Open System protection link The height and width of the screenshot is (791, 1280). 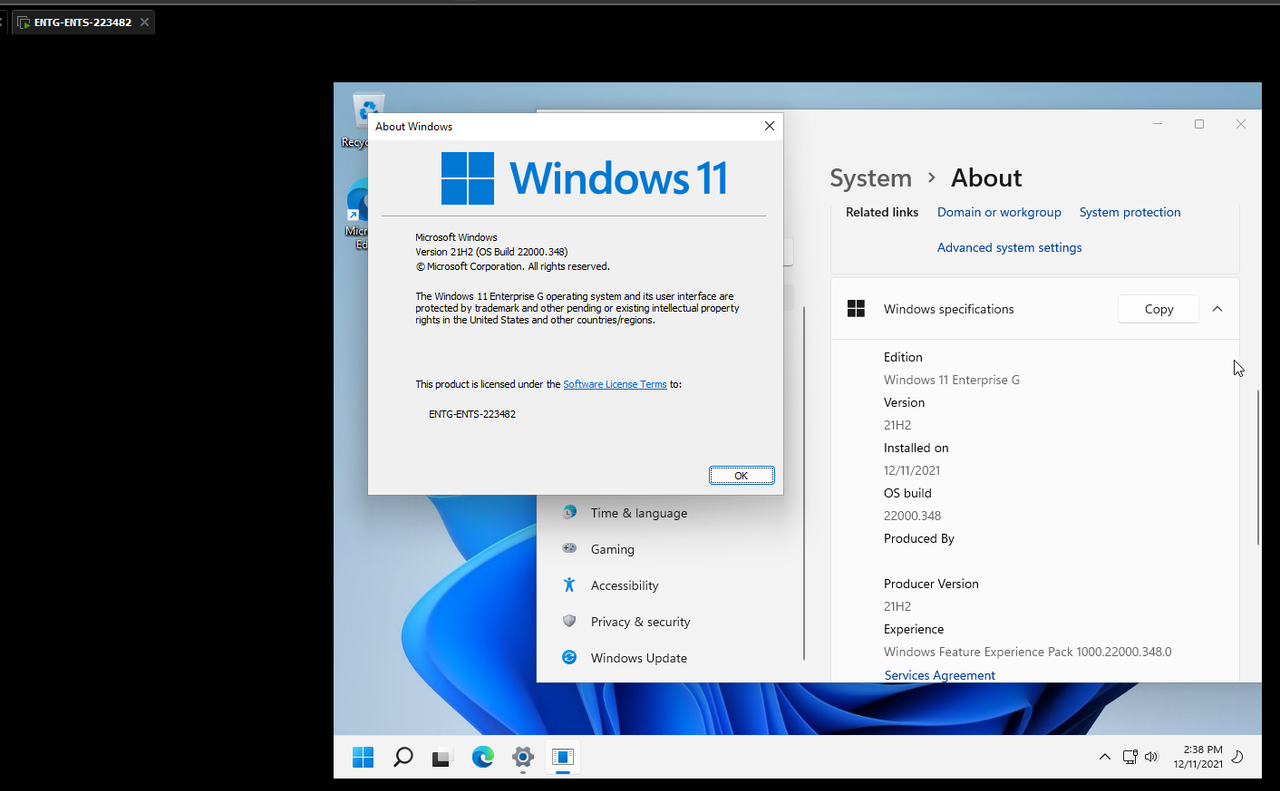coord(1130,212)
